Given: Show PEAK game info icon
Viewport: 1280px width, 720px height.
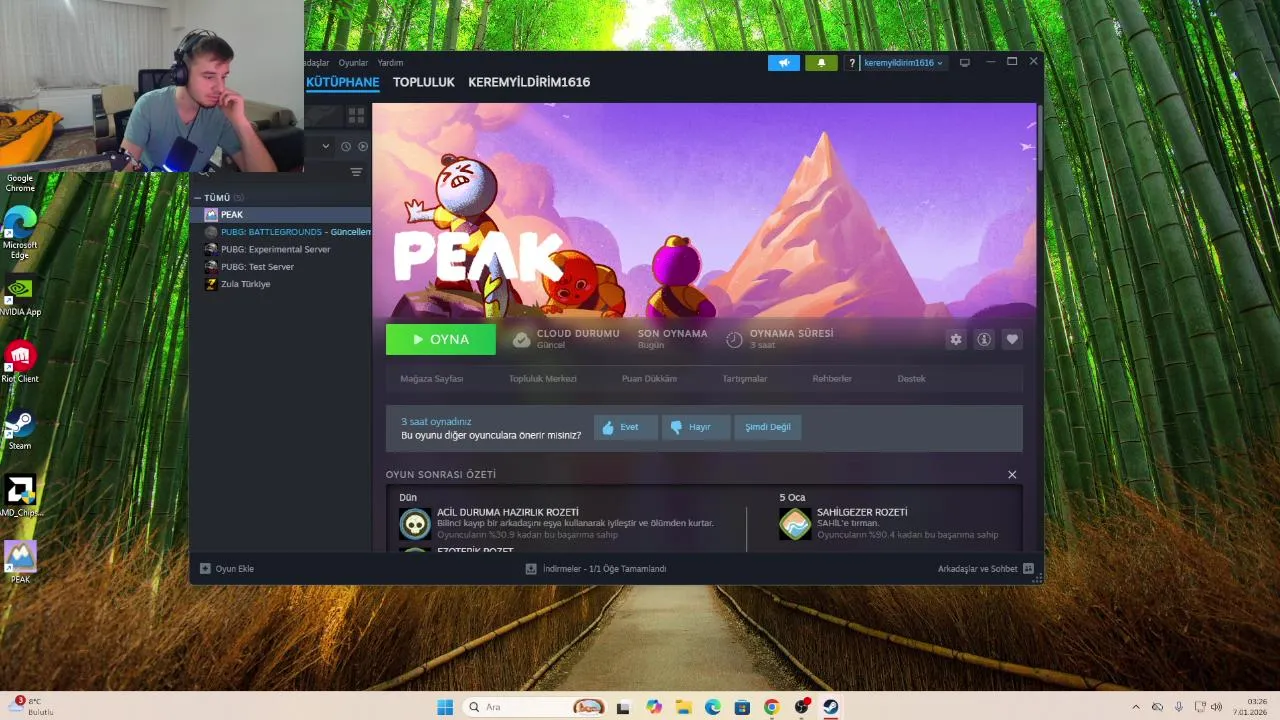Looking at the screenshot, I should (984, 340).
